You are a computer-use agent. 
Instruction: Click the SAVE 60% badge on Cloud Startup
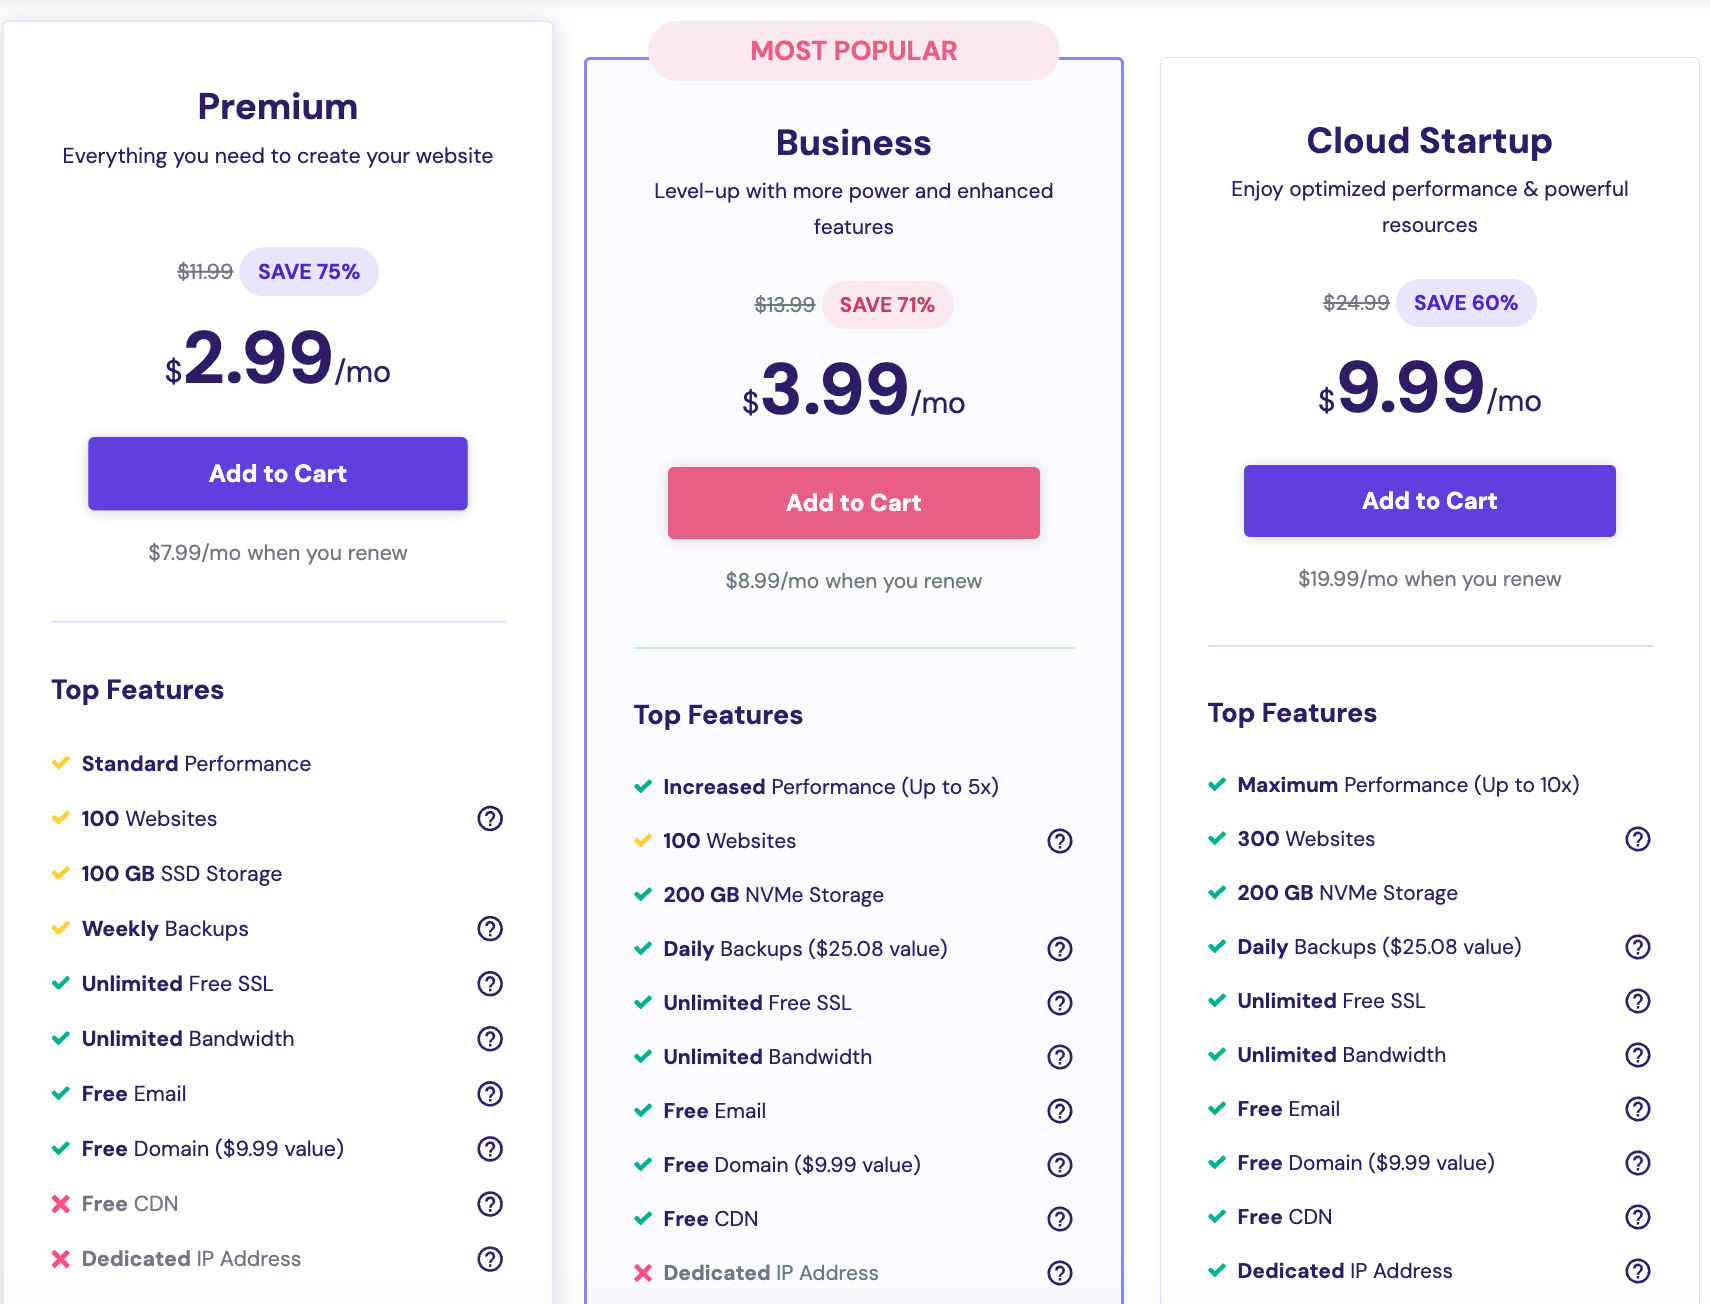(x=1466, y=303)
